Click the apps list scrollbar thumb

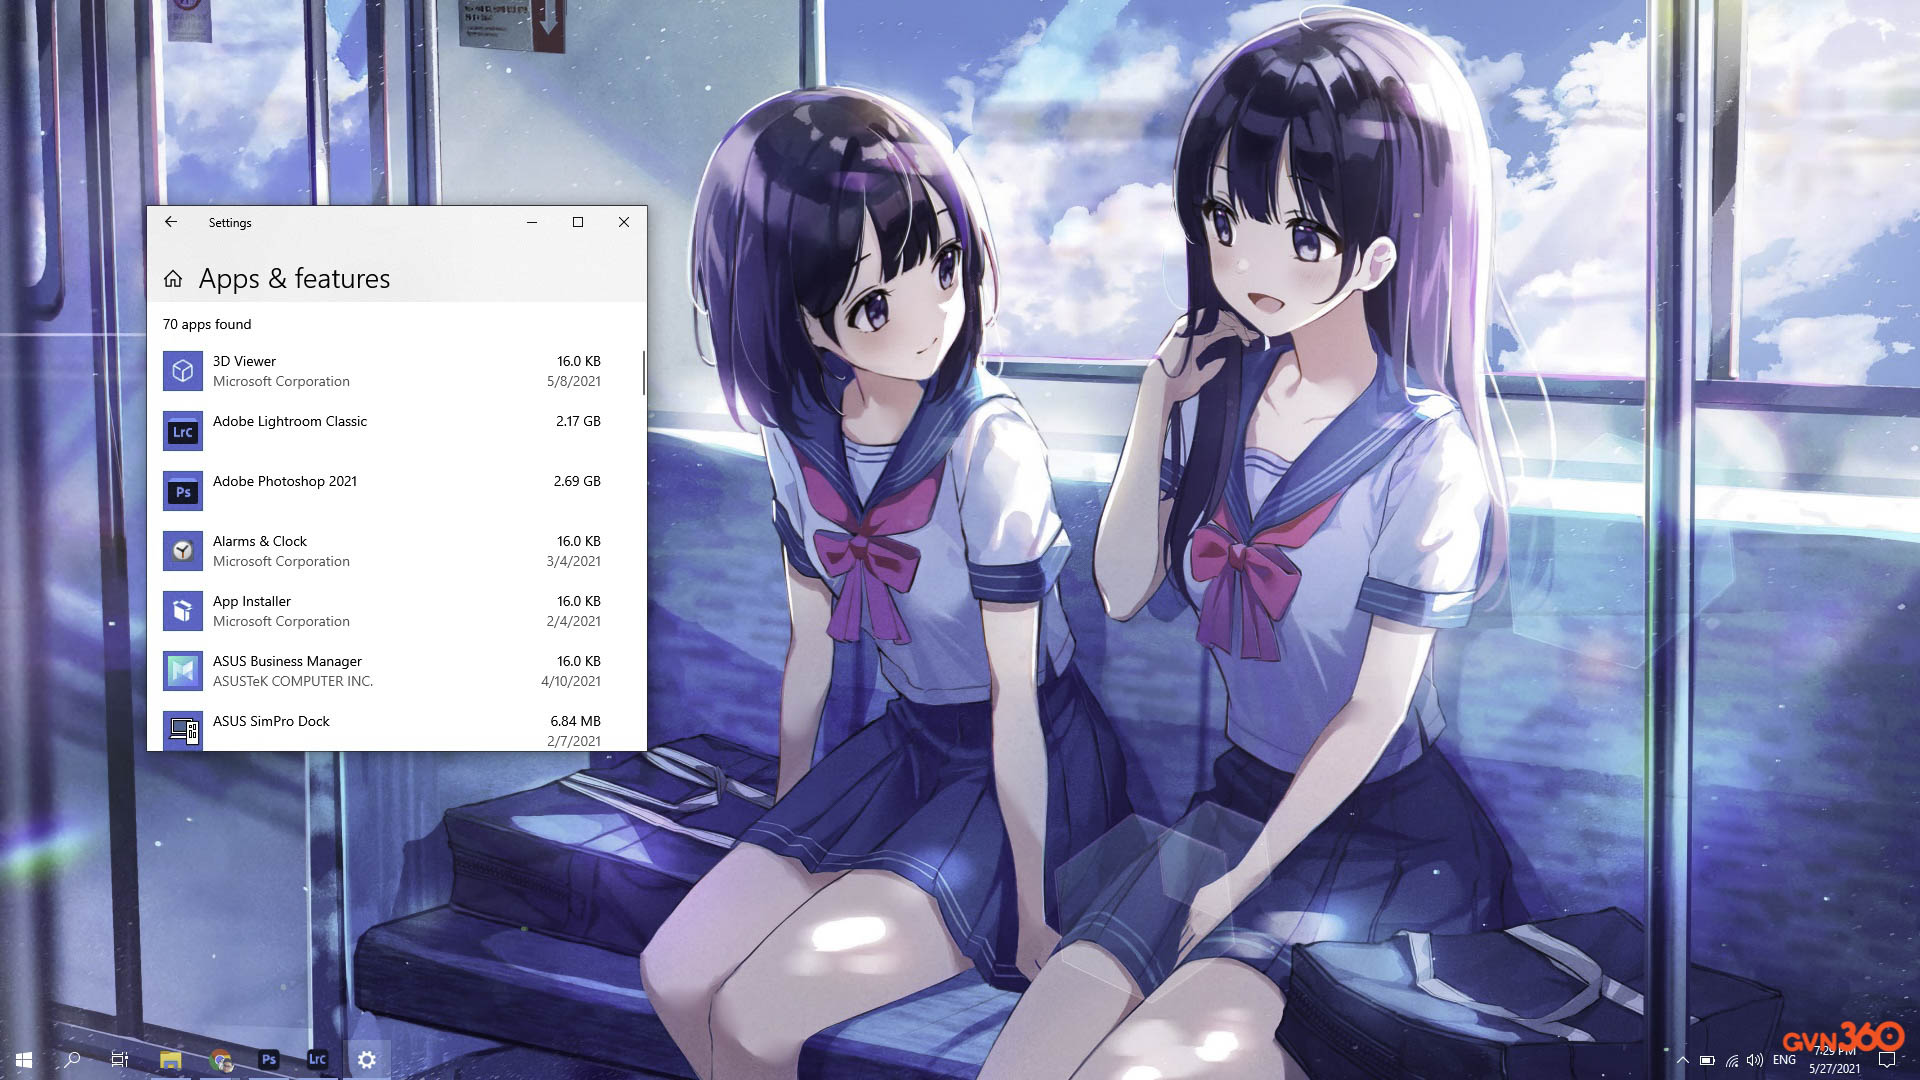click(643, 372)
